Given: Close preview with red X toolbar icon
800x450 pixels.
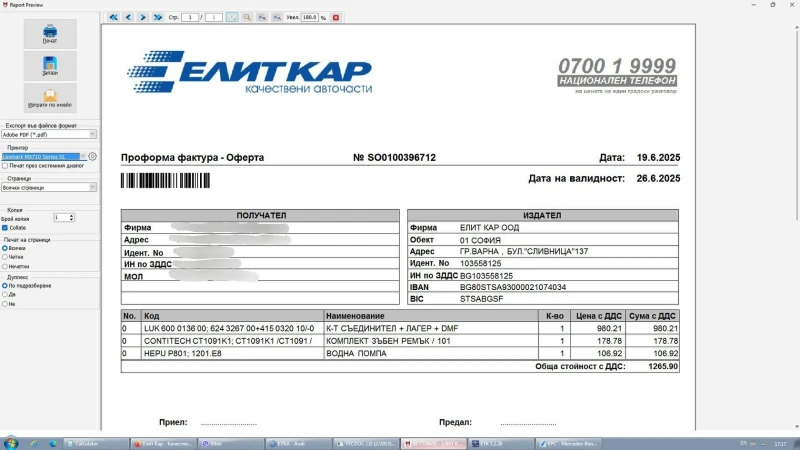Looking at the screenshot, I should click(x=336, y=17).
